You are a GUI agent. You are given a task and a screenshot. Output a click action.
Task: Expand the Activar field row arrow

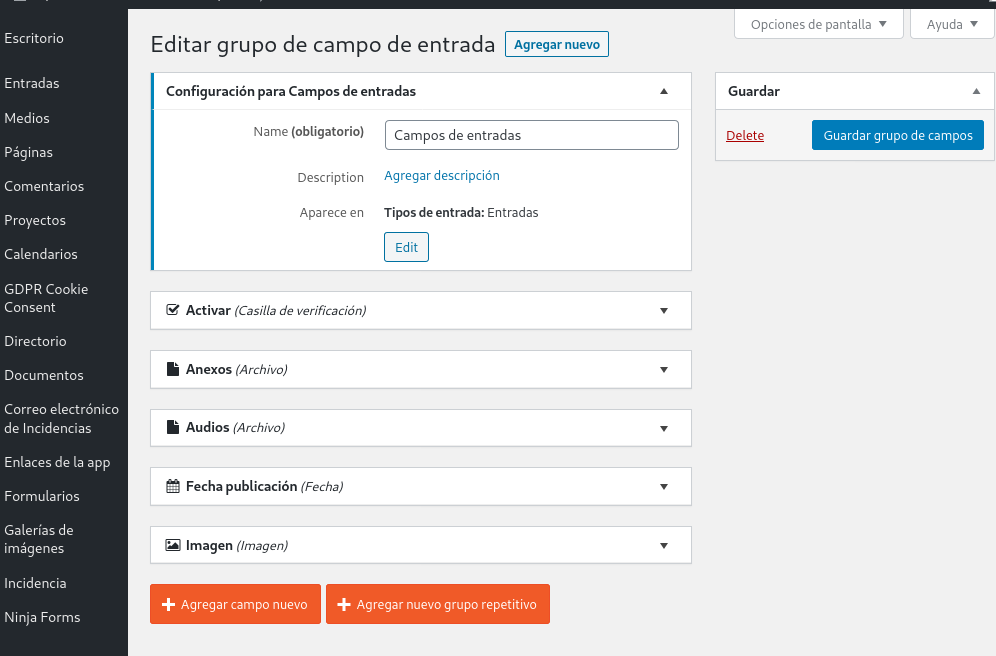point(664,311)
